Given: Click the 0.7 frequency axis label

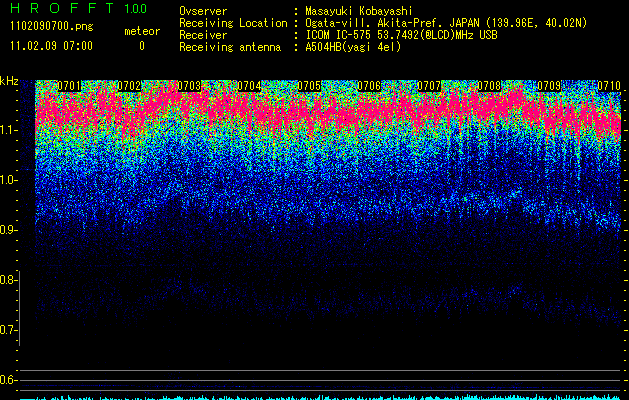Looking at the screenshot, I should point(9,330).
